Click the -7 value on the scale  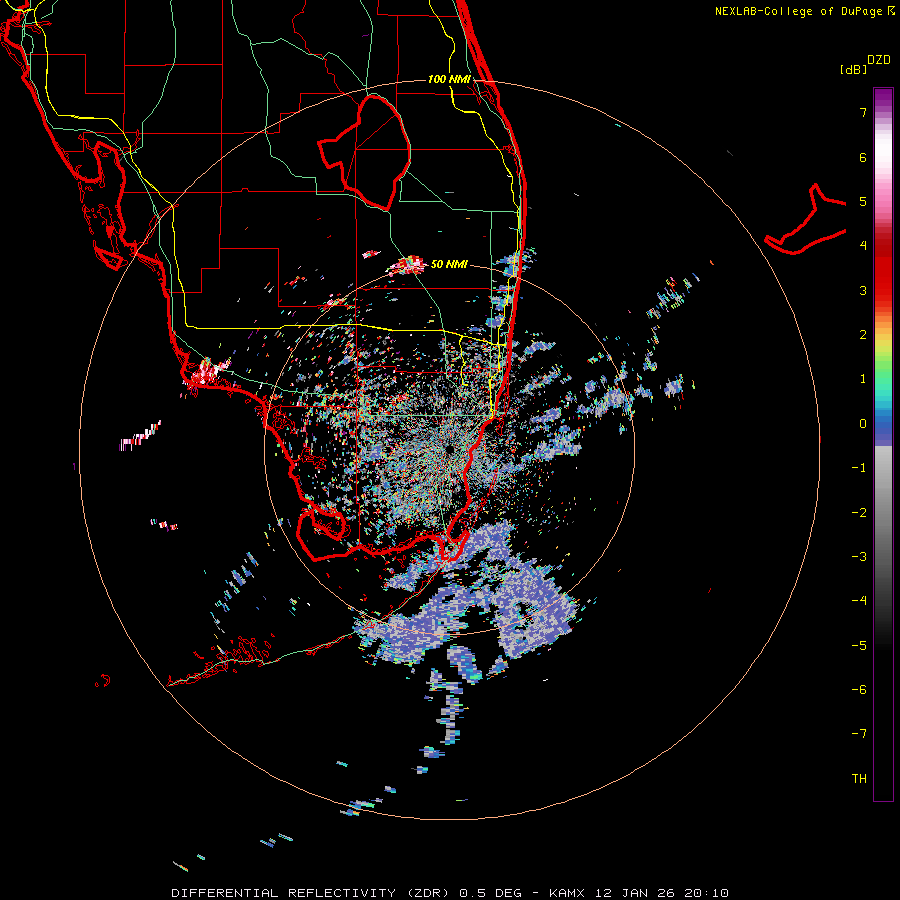pos(859,734)
